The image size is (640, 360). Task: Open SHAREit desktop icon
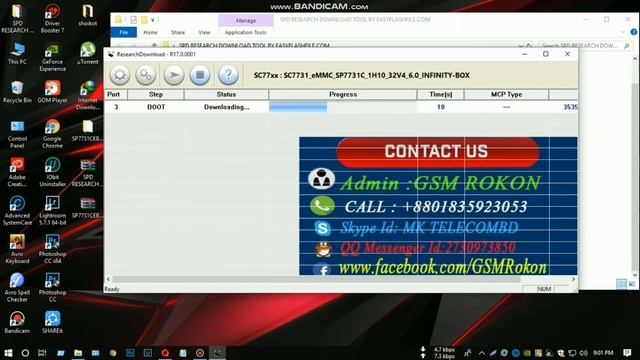tap(52, 322)
